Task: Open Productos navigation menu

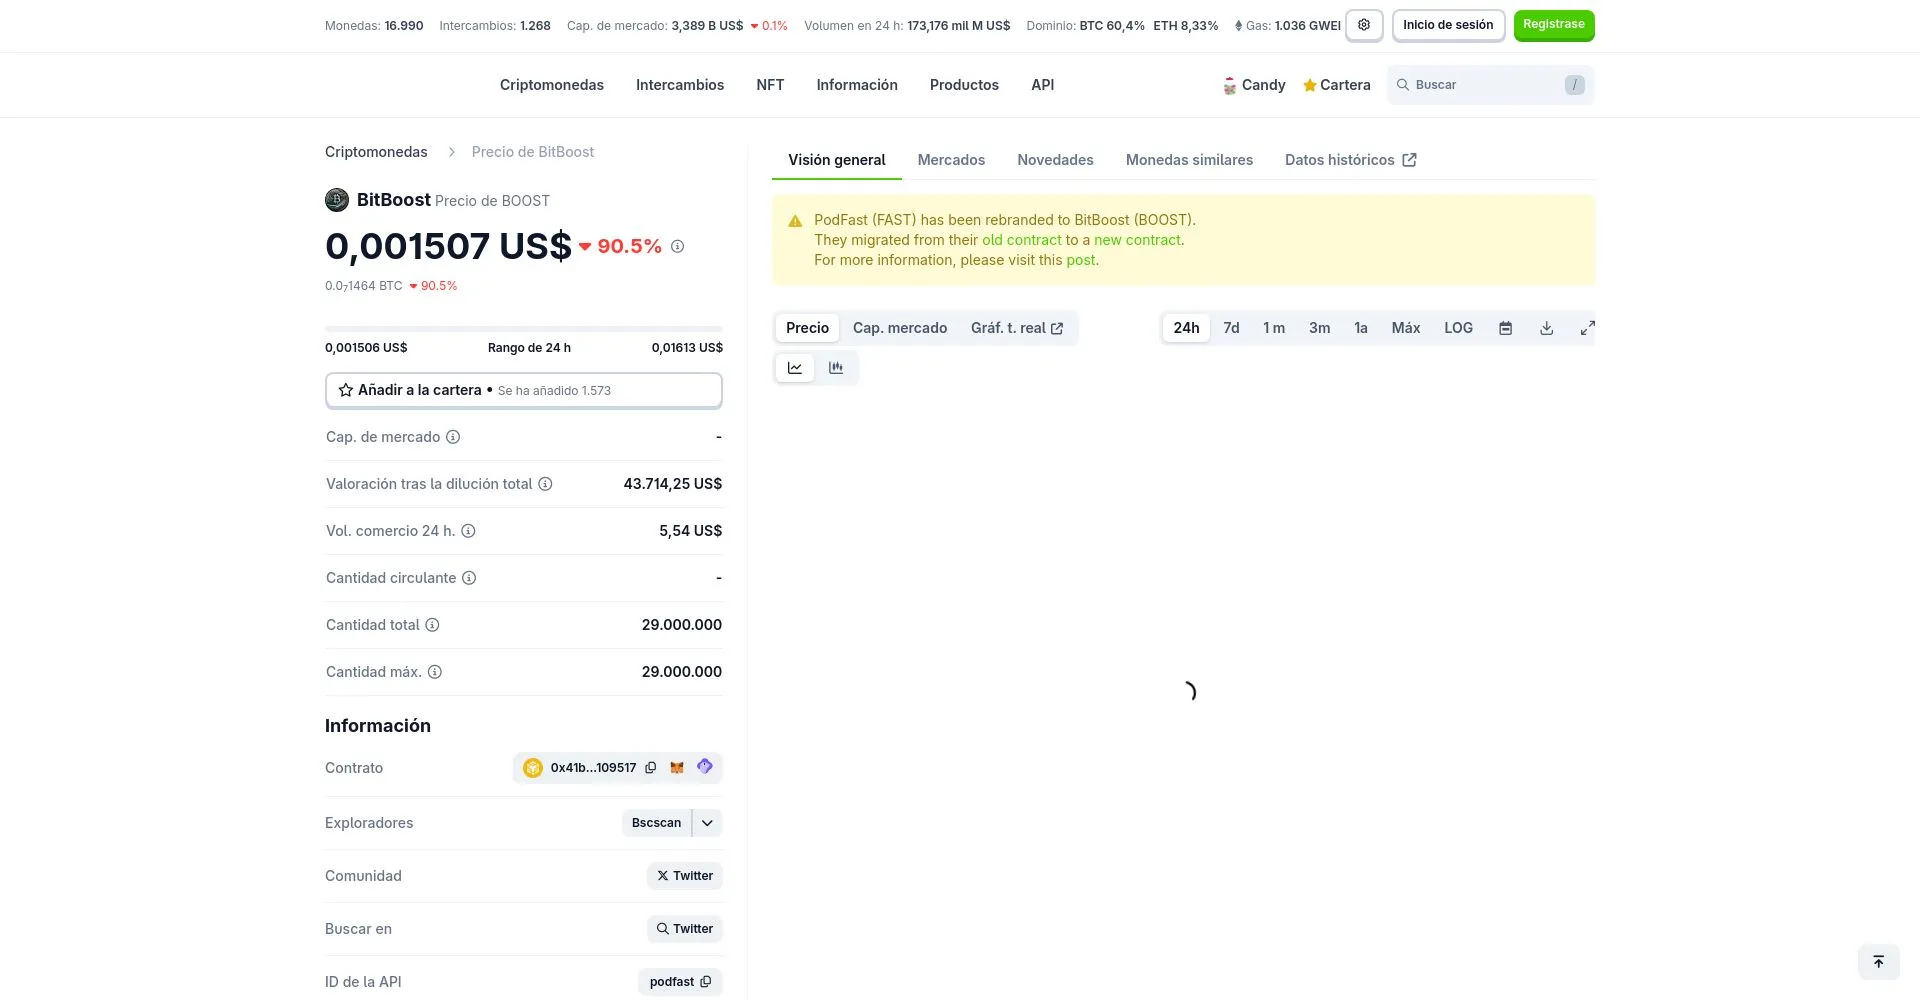Action: pos(964,85)
